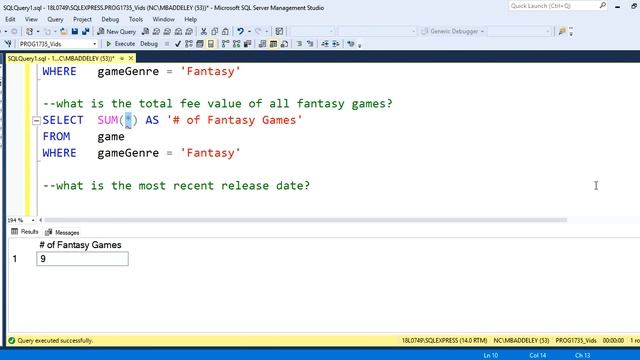Close the SQLQuery1.sql tab
This screenshot has width=640, height=360.
tap(131, 59)
